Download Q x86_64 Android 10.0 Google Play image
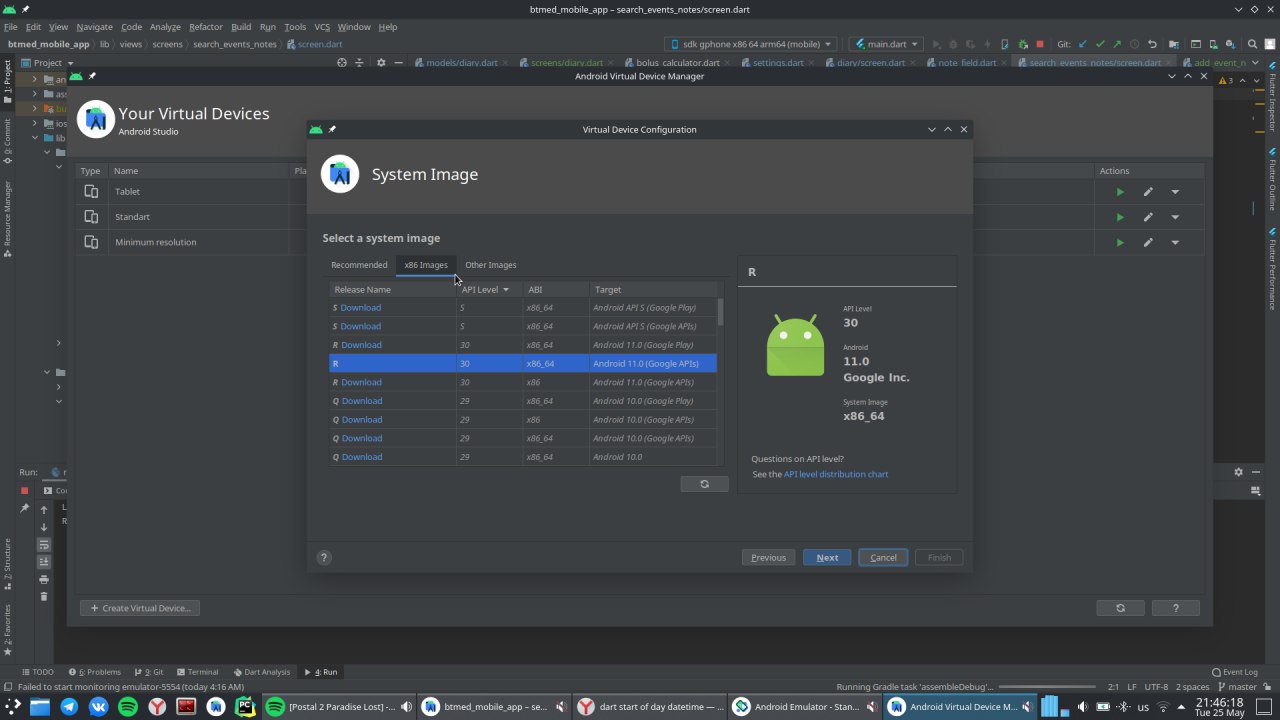1280x720 pixels. (361, 401)
